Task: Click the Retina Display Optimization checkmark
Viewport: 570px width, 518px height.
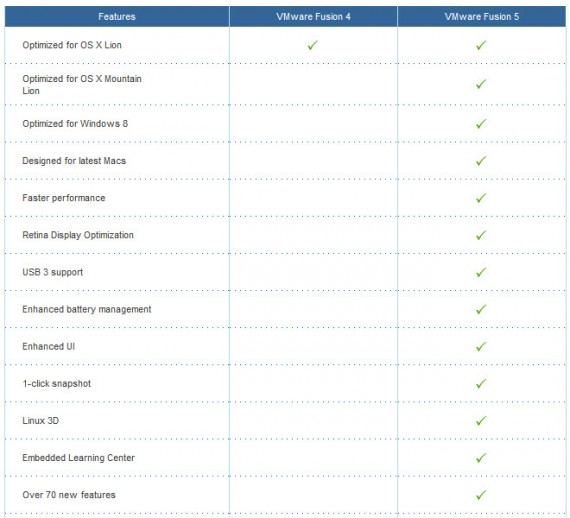Action: (x=481, y=235)
